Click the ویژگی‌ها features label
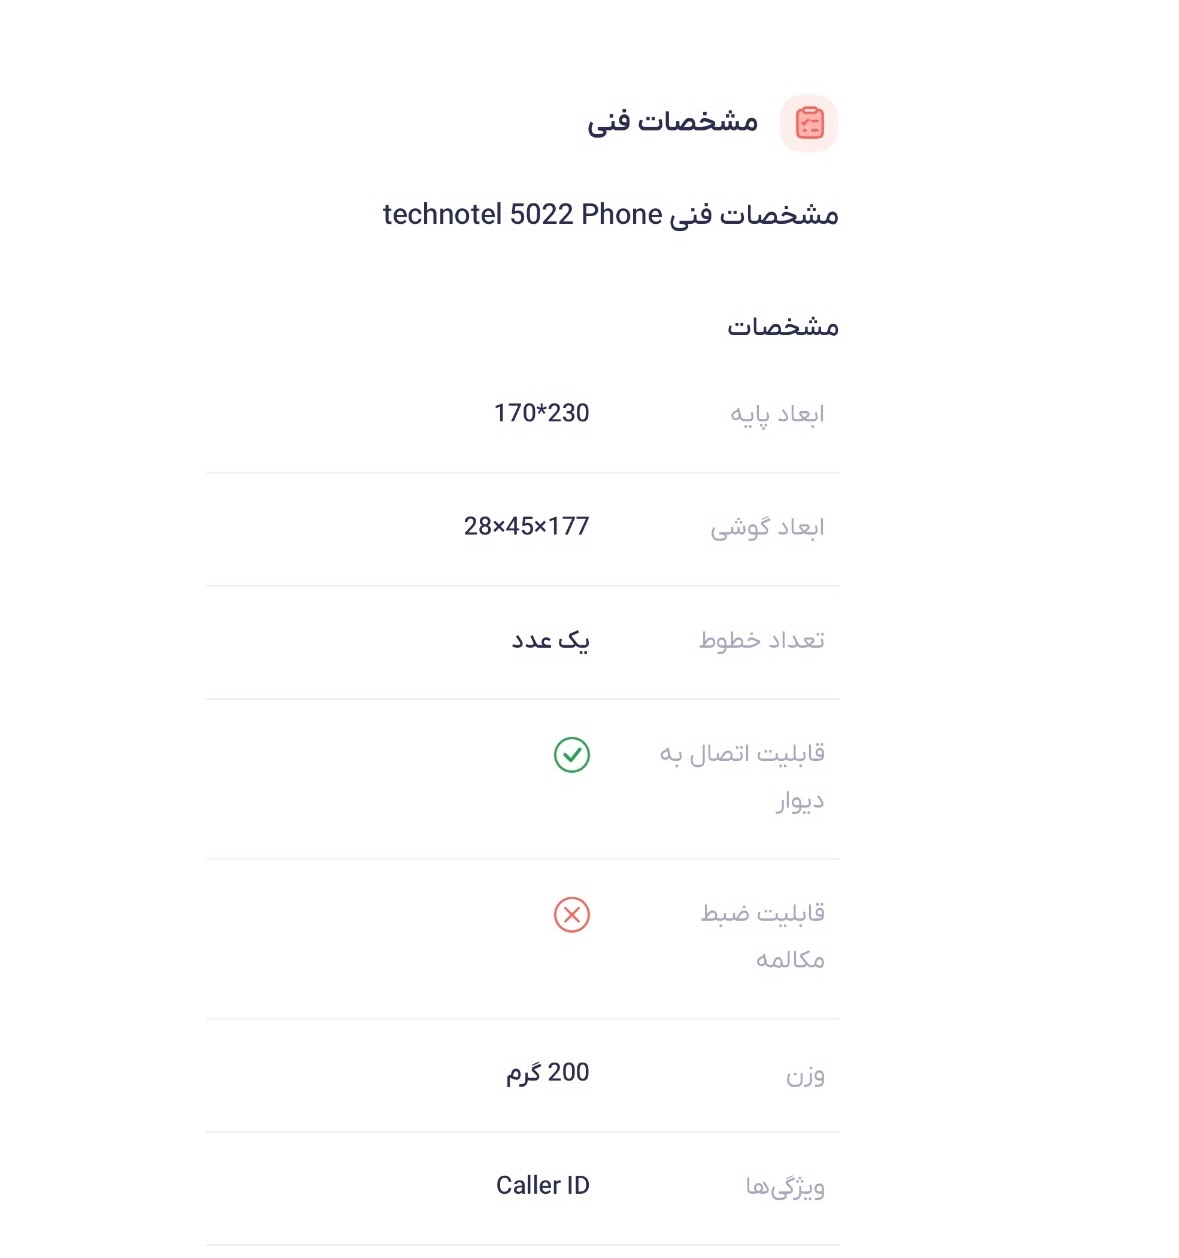1179x1258 pixels. tap(785, 1187)
